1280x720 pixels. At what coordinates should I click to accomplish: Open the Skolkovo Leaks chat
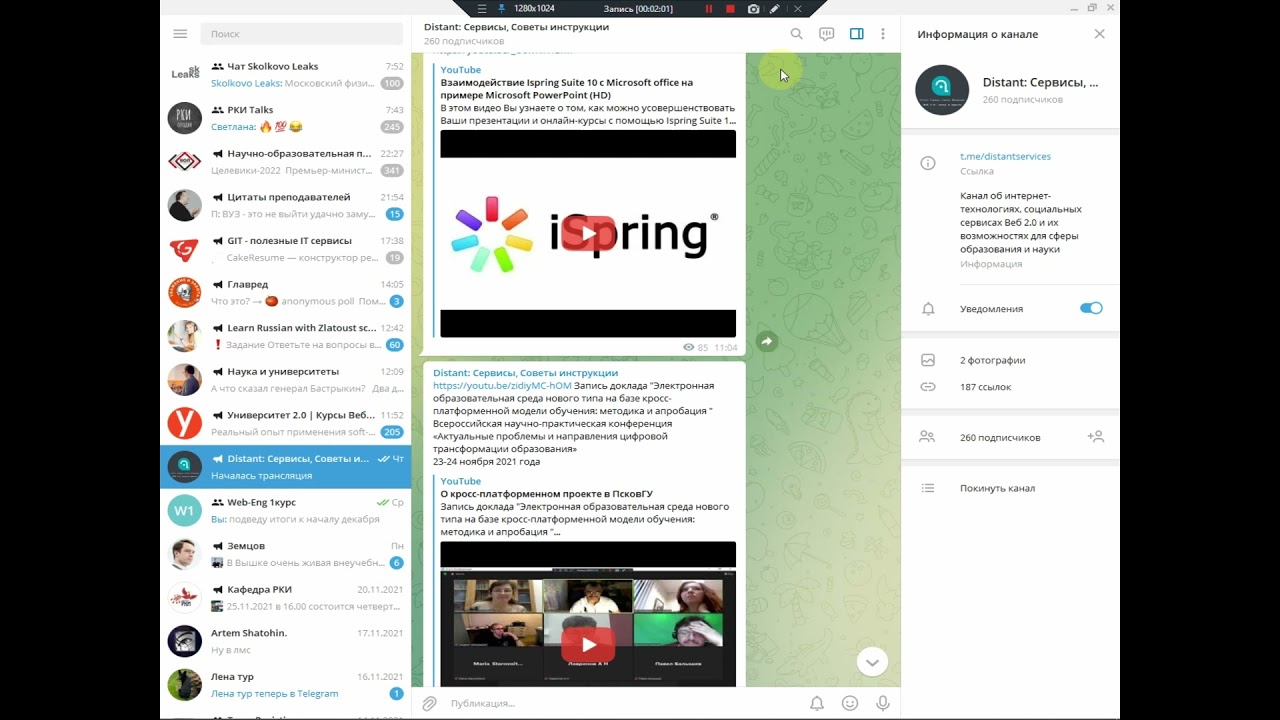285,74
